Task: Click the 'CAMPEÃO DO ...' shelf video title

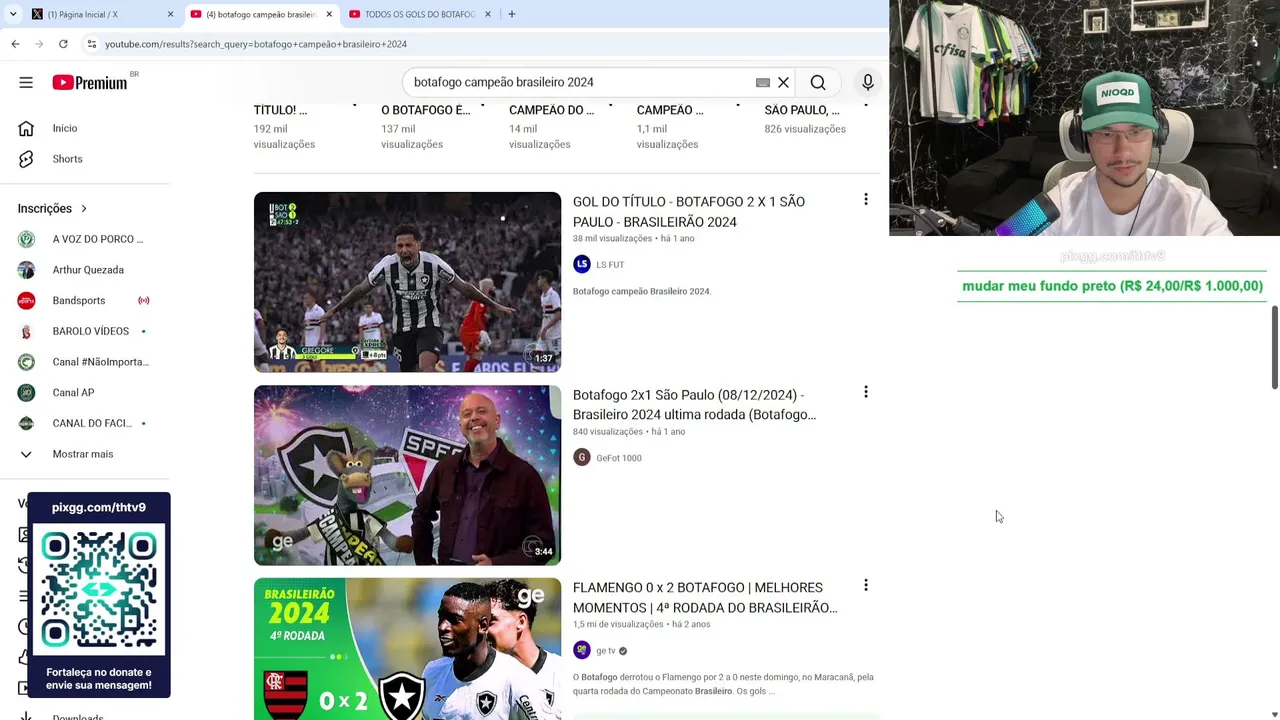Action: click(552, 110)
